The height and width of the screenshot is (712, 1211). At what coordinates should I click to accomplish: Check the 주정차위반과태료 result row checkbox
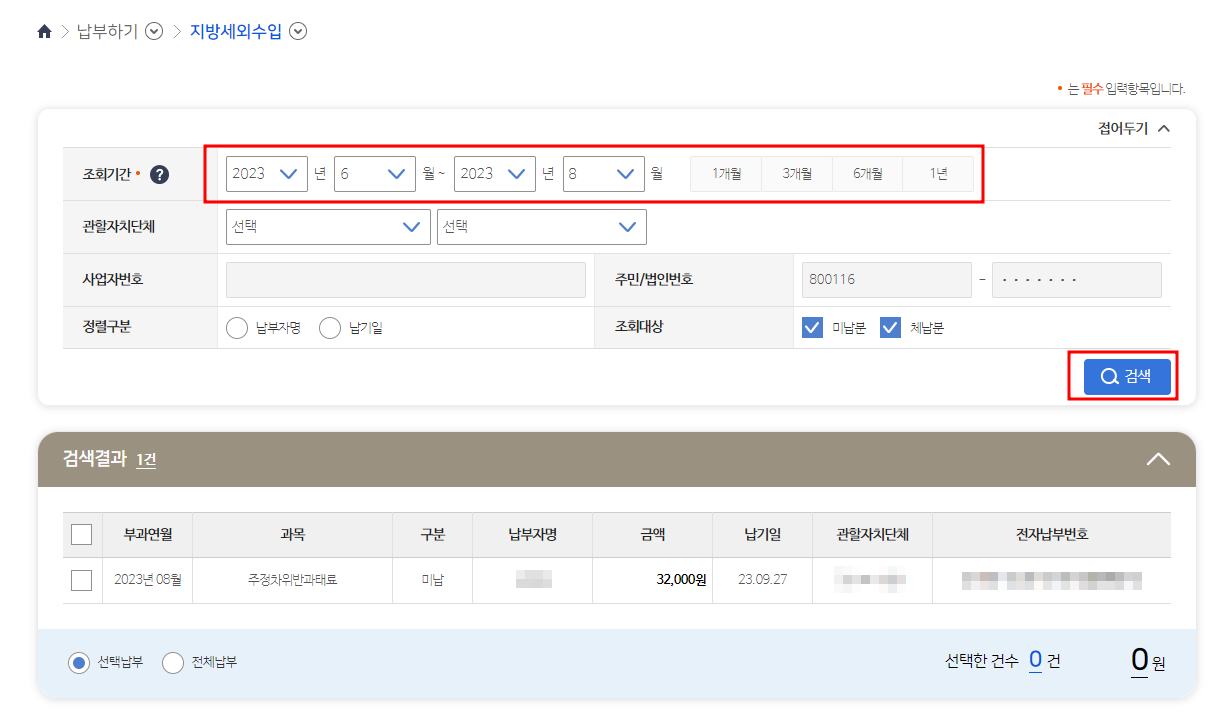82,580
